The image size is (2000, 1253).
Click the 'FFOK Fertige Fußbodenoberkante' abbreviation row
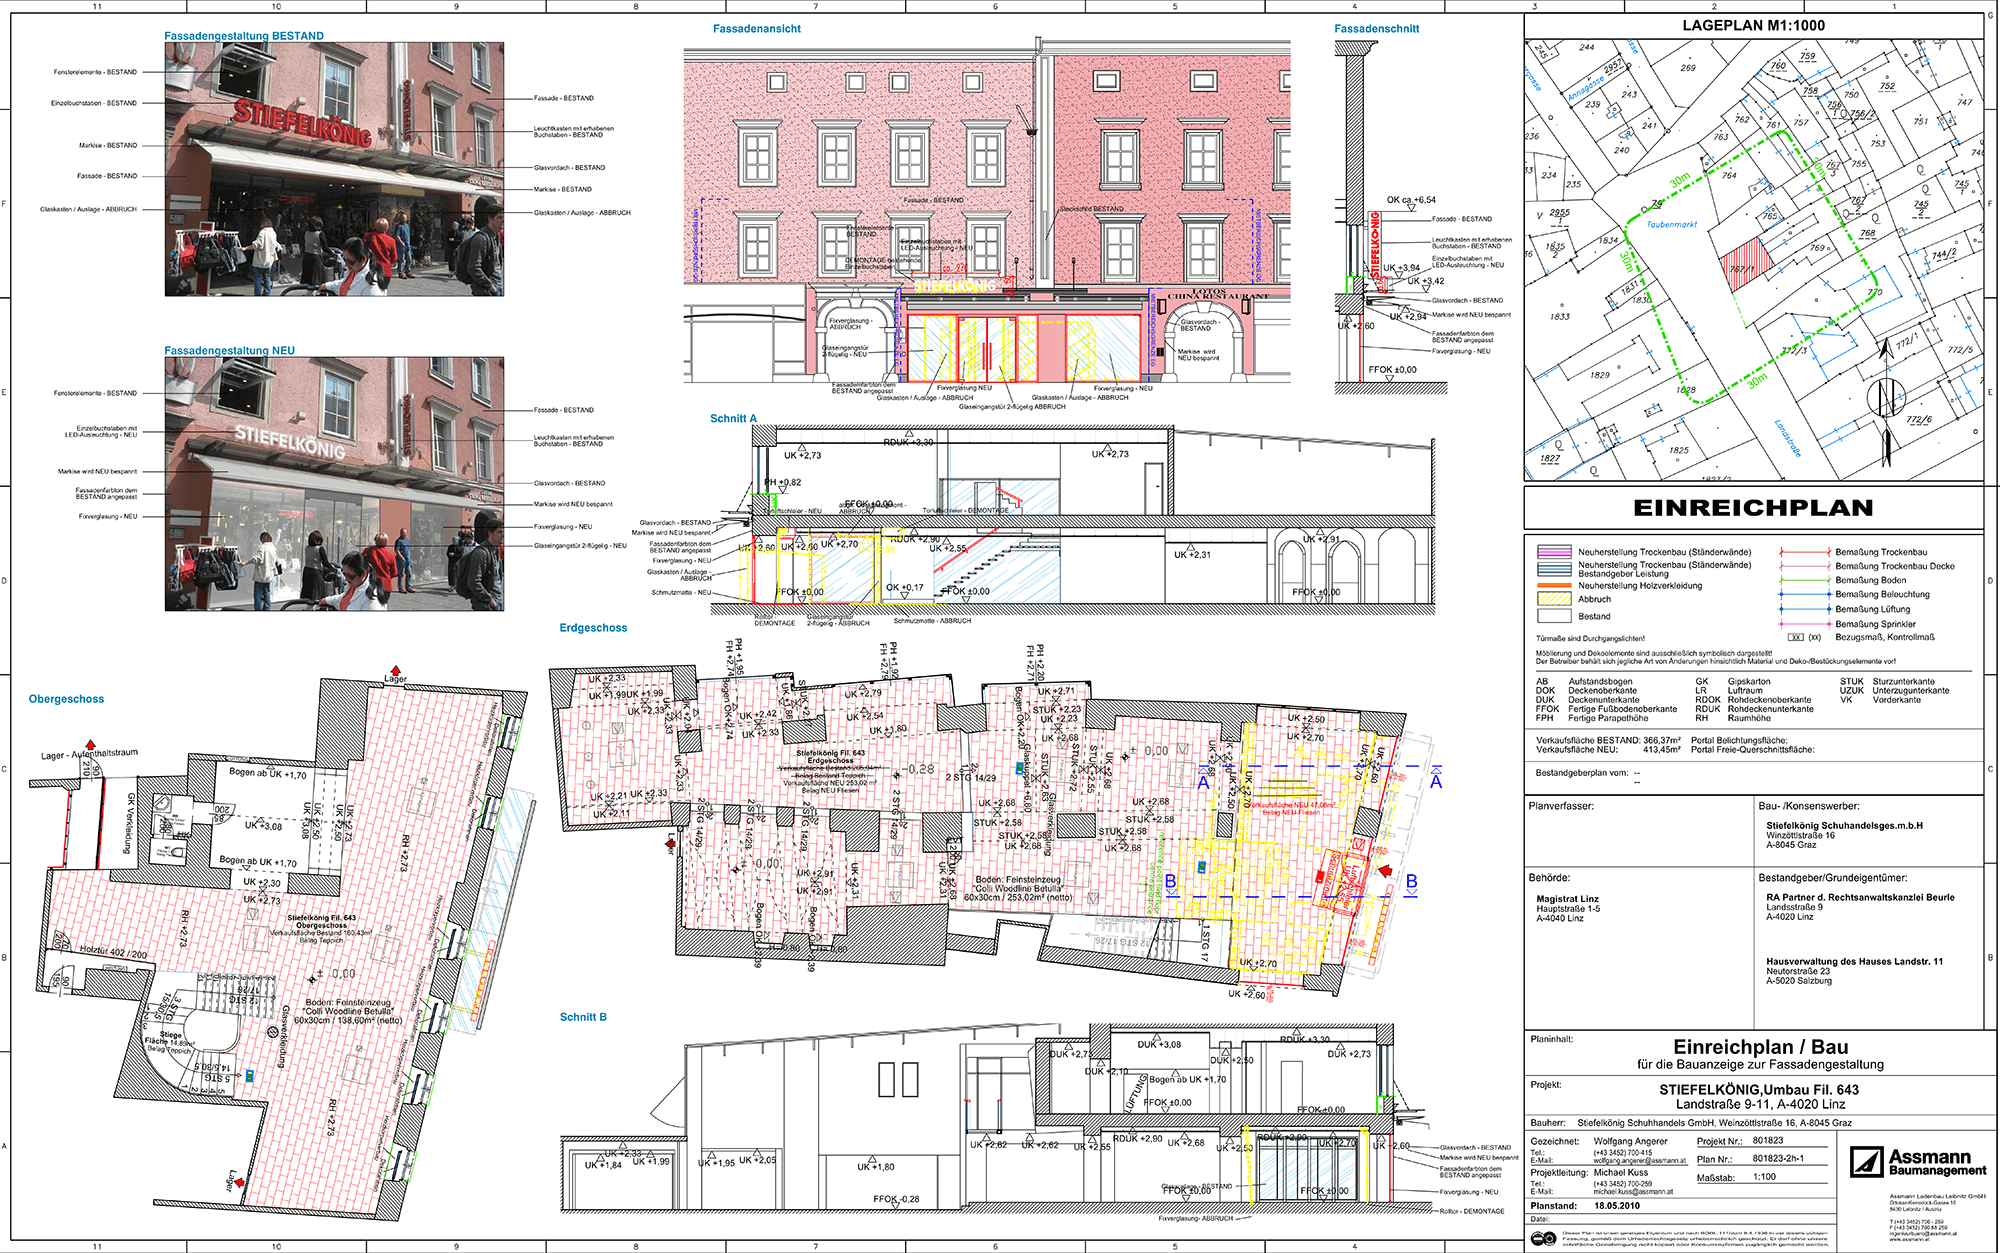pos(1606,709)
